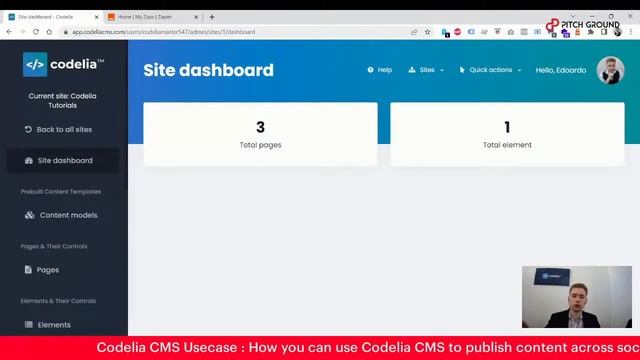Click the Back to all sites arrow icon

click(x=28, y=129)
